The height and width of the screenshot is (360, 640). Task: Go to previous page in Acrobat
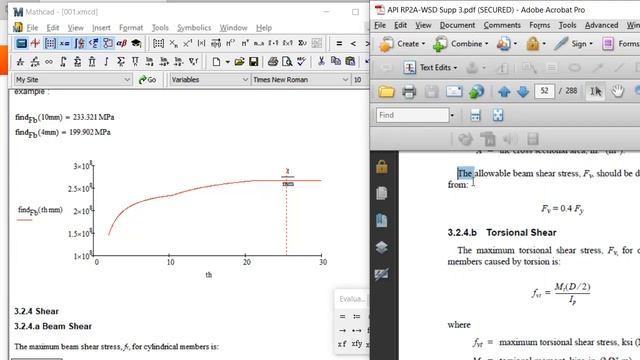tap(504, 91)
